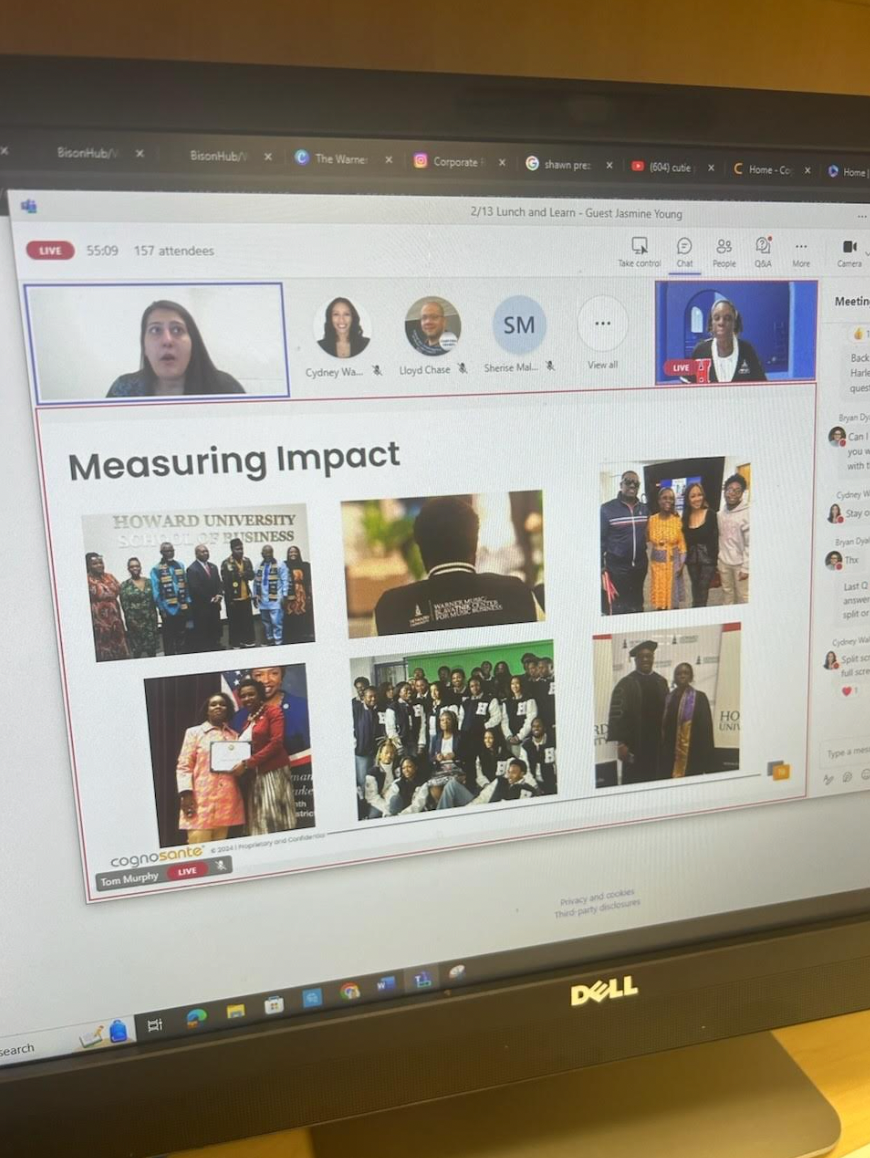
Task: Switch to 'Home - Co' browser tab
Action: coord(767,169)
